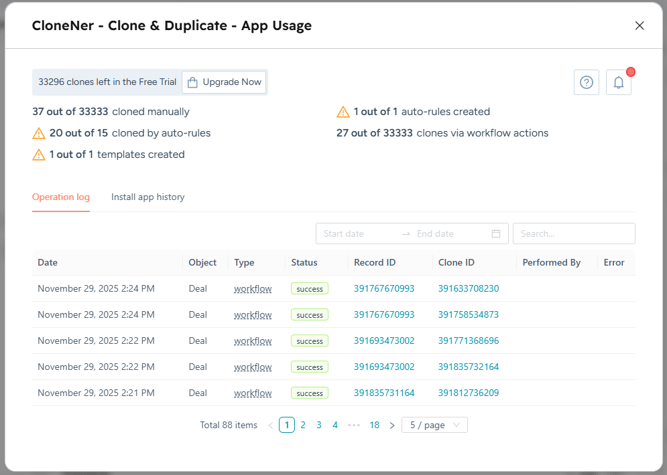Open Clone ID 391812736209
Viewport: 667px width, 475px height.
point(468,393)
